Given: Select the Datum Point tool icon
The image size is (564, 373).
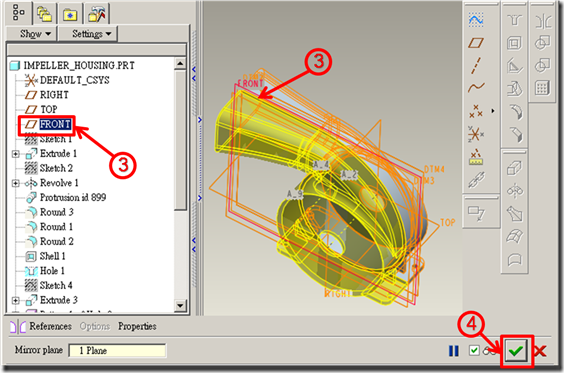Looking at the screenshot, I should pyautogui.click(x=476, y=111).
